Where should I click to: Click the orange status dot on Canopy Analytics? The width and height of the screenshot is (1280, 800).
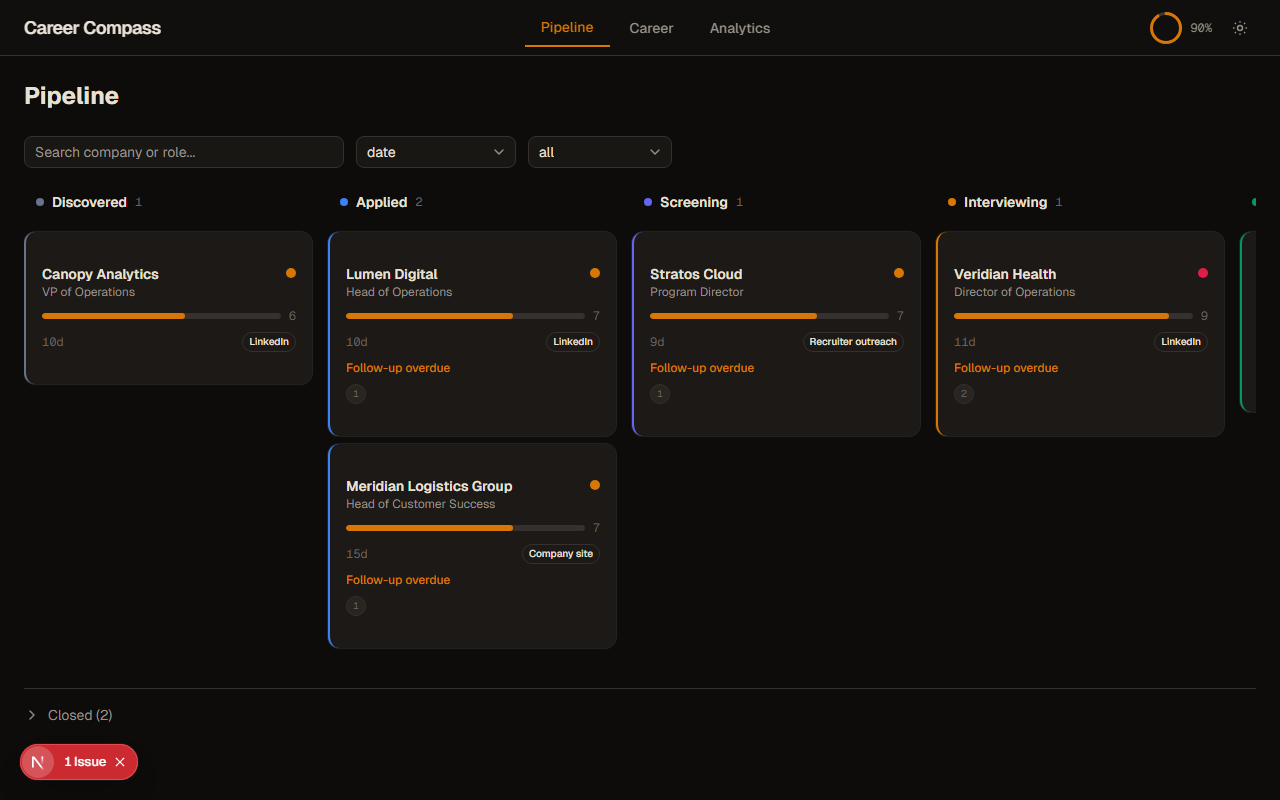point(291,273)
